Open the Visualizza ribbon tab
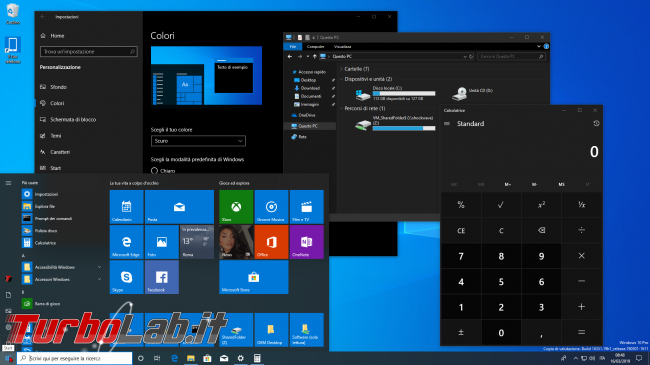Viewport: 650px width, 365px height. click(x=342, y=46)
